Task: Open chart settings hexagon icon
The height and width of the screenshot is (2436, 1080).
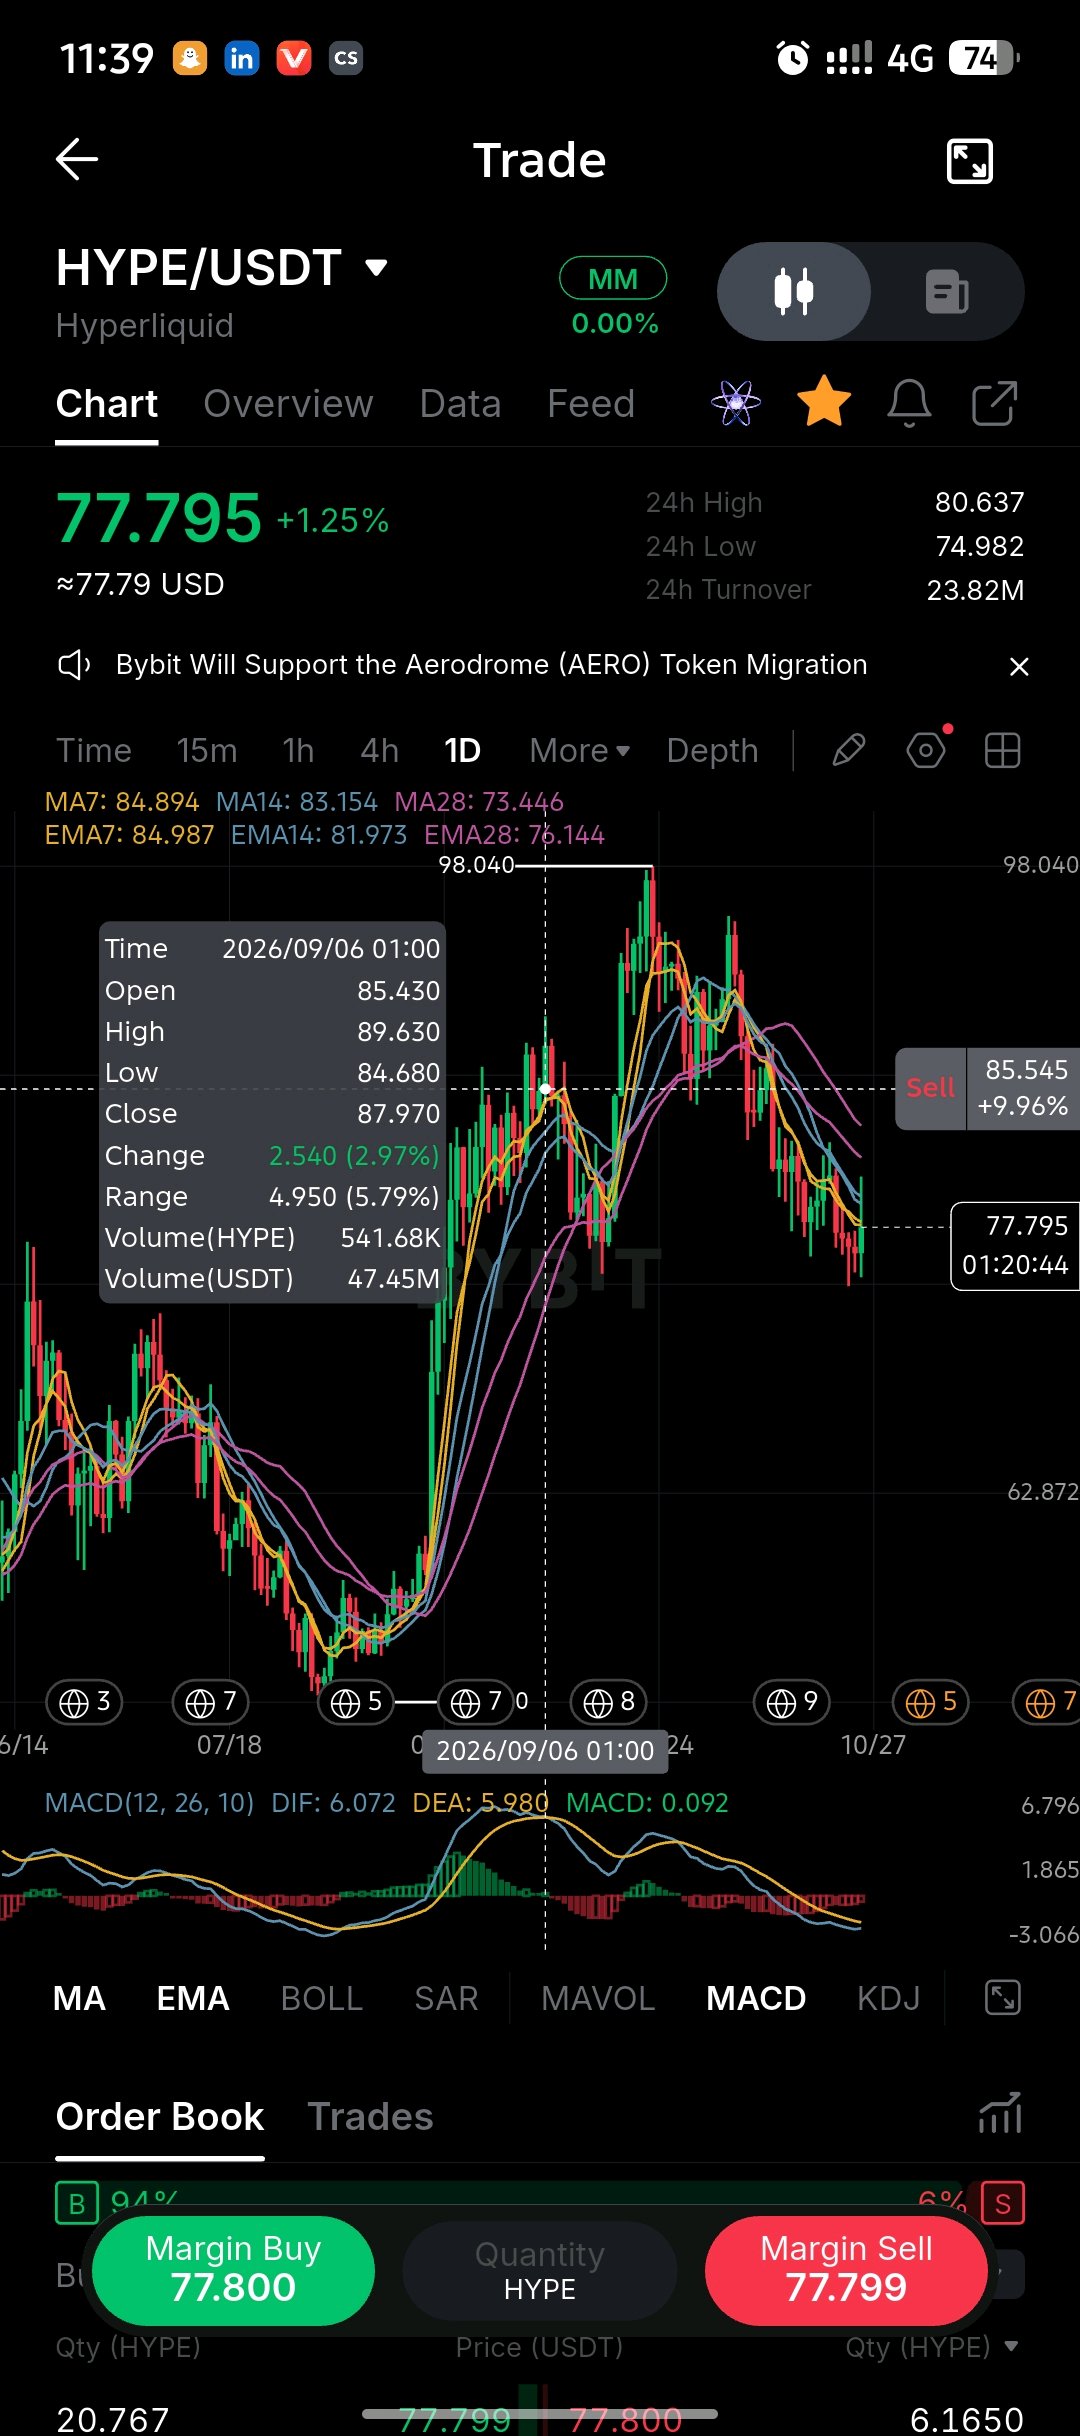Action: [x=926, y=750]
